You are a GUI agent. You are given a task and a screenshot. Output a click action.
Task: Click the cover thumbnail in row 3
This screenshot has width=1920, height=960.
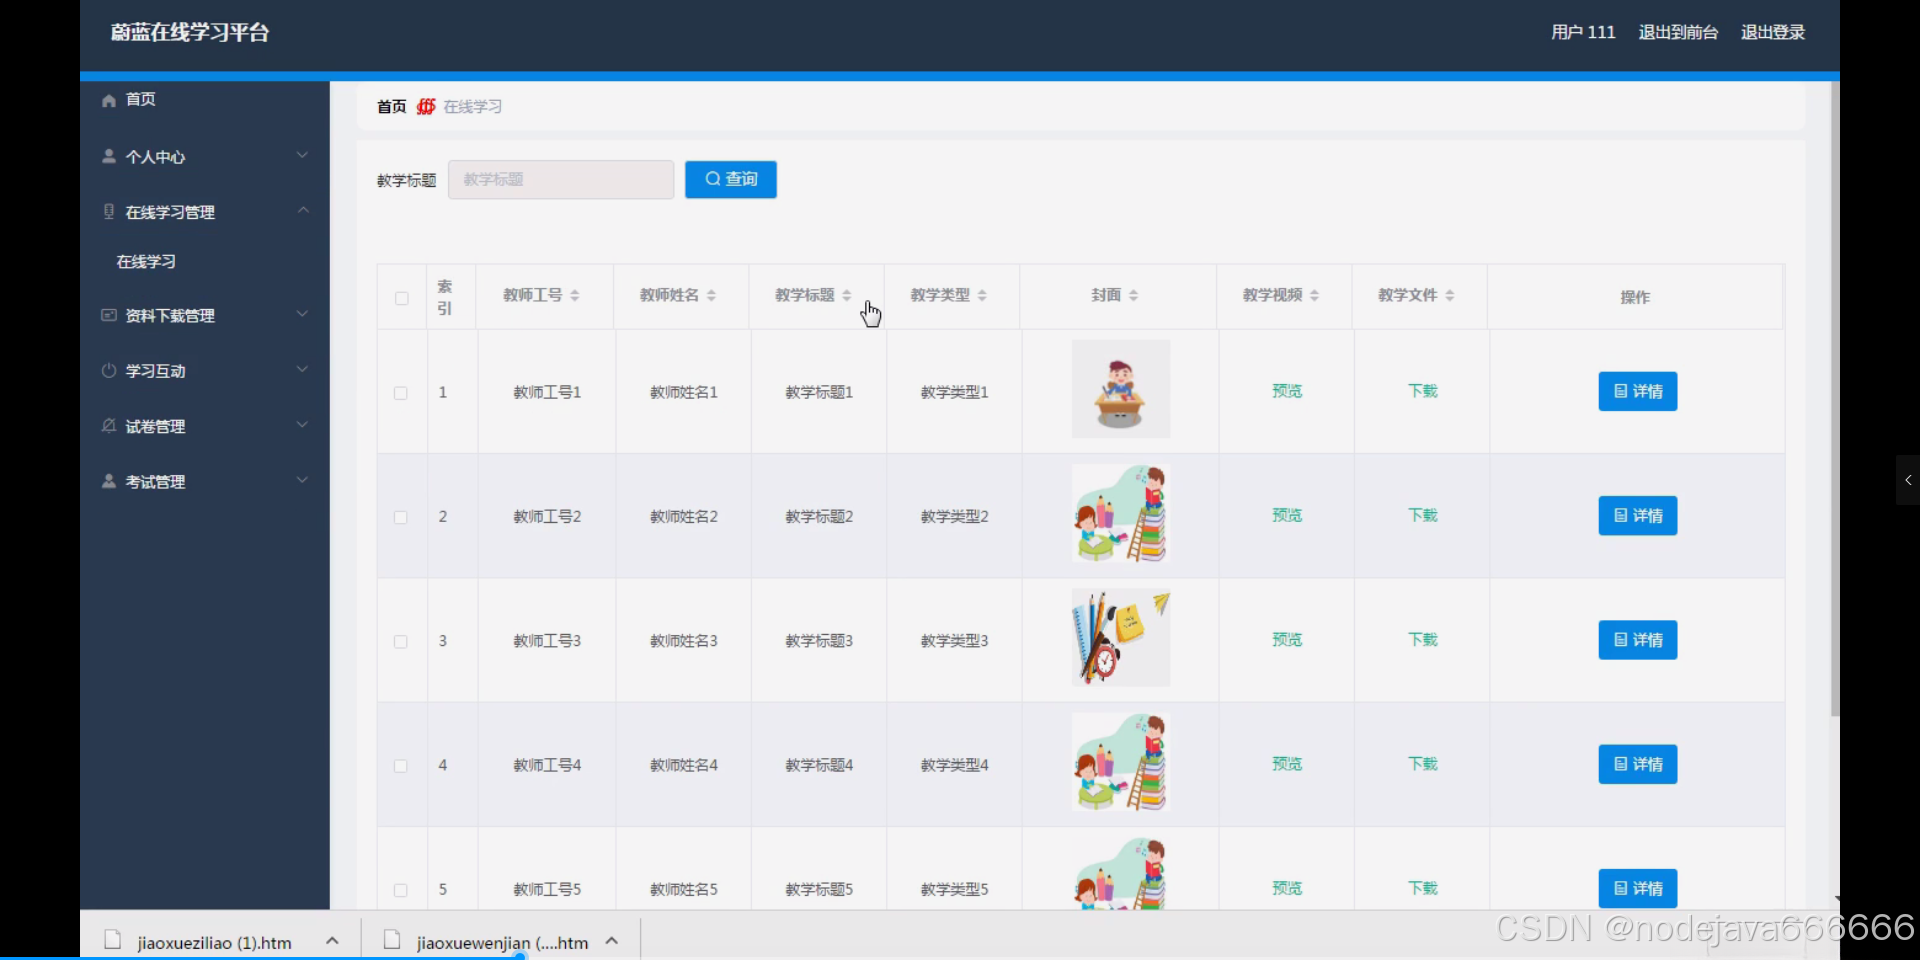point(1121,637)
